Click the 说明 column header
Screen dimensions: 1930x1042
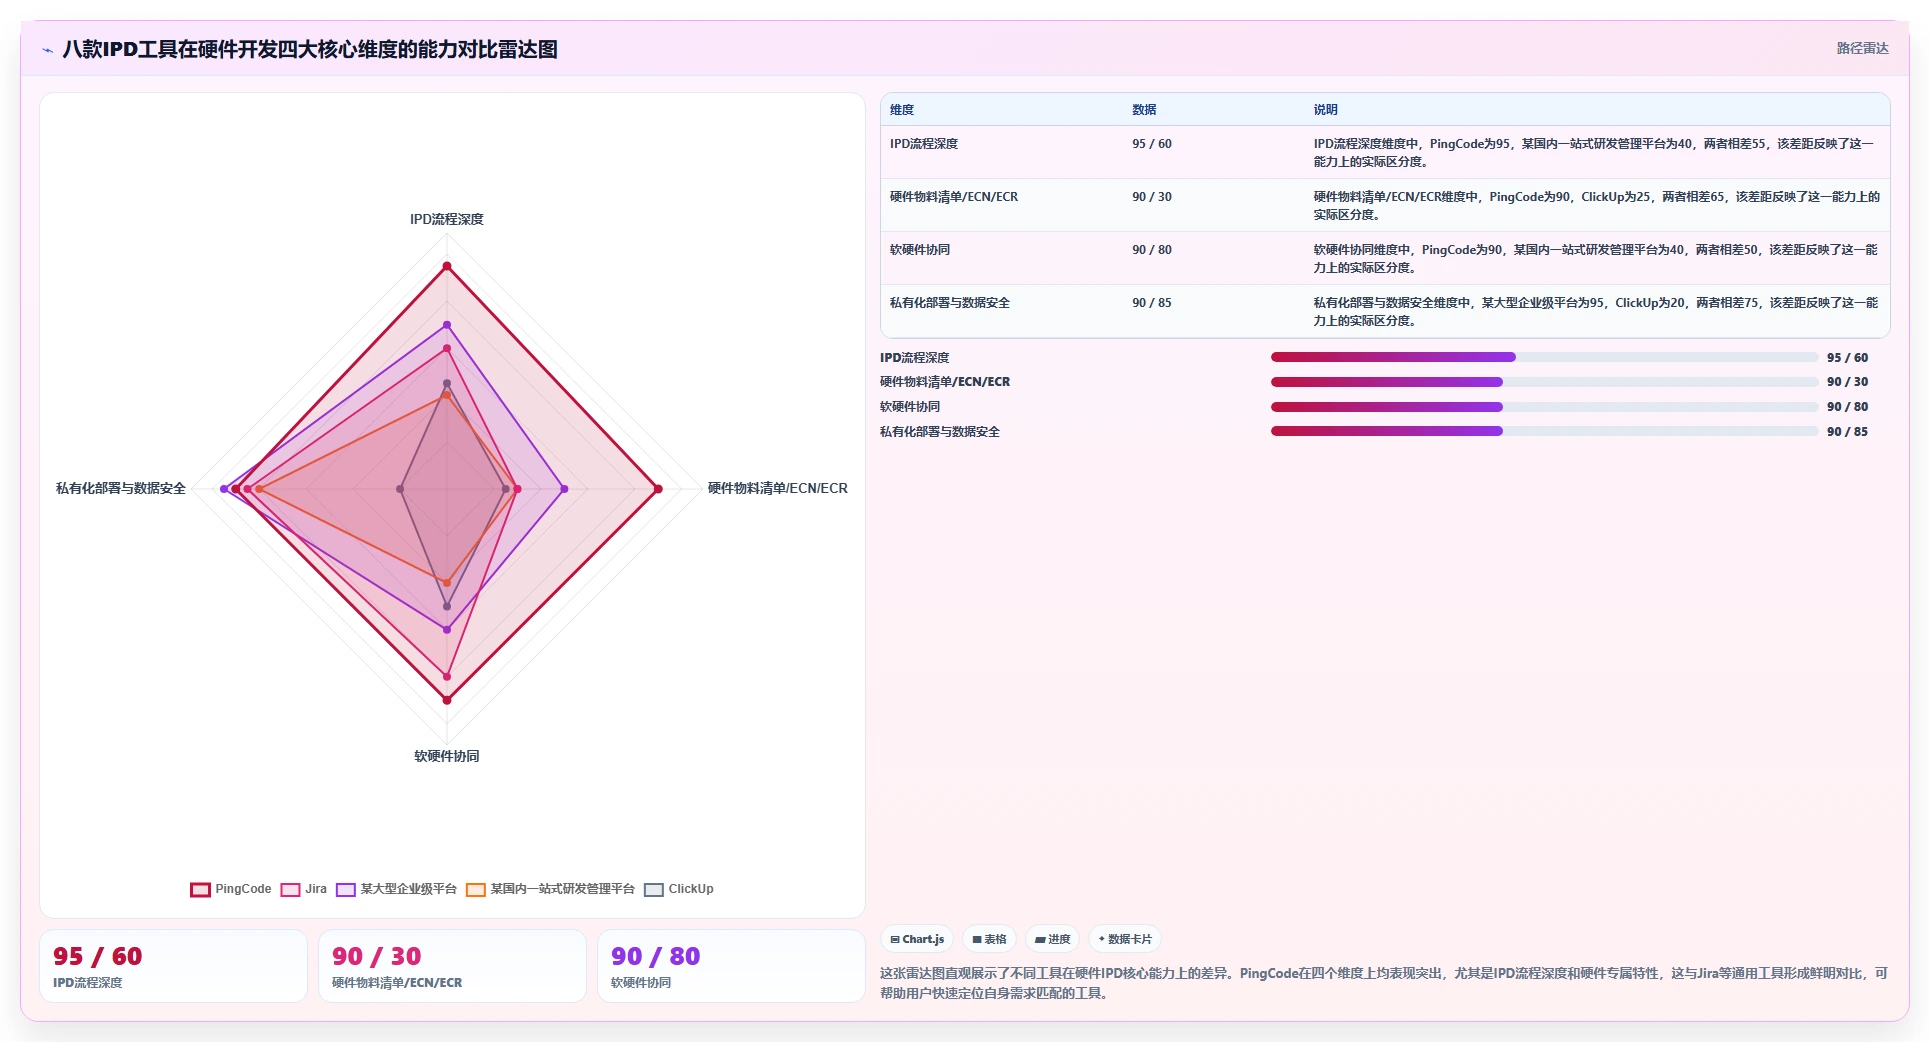pyautogui.click(x=1325, y=110)
